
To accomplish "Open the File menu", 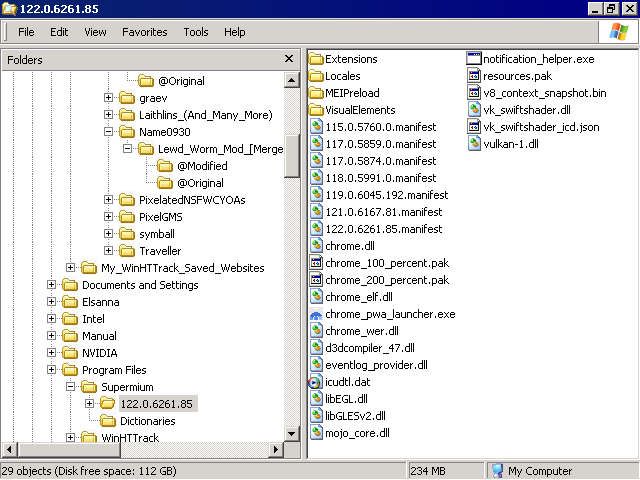I will (x=26, y=32).
